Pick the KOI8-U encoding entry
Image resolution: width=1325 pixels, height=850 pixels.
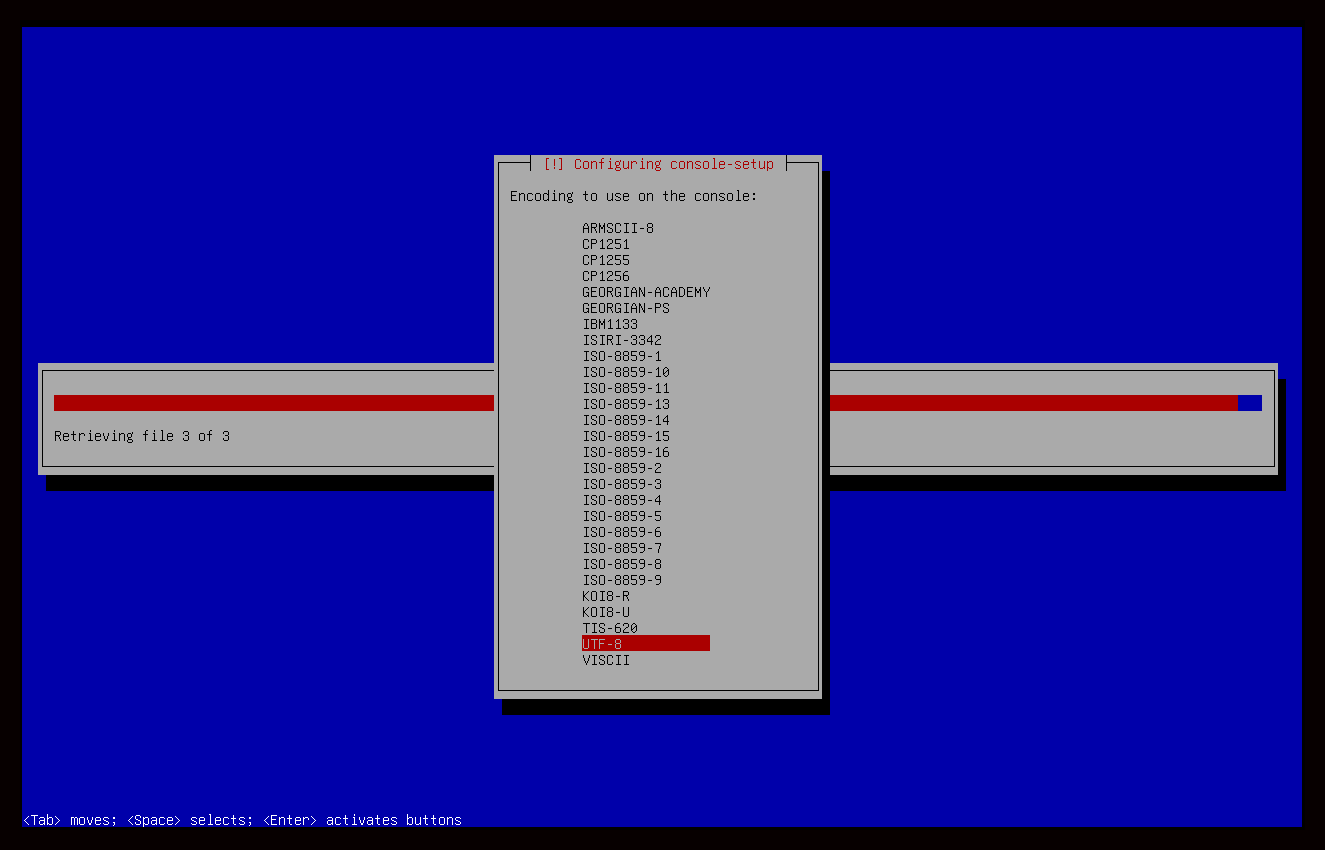pos(606,612)
